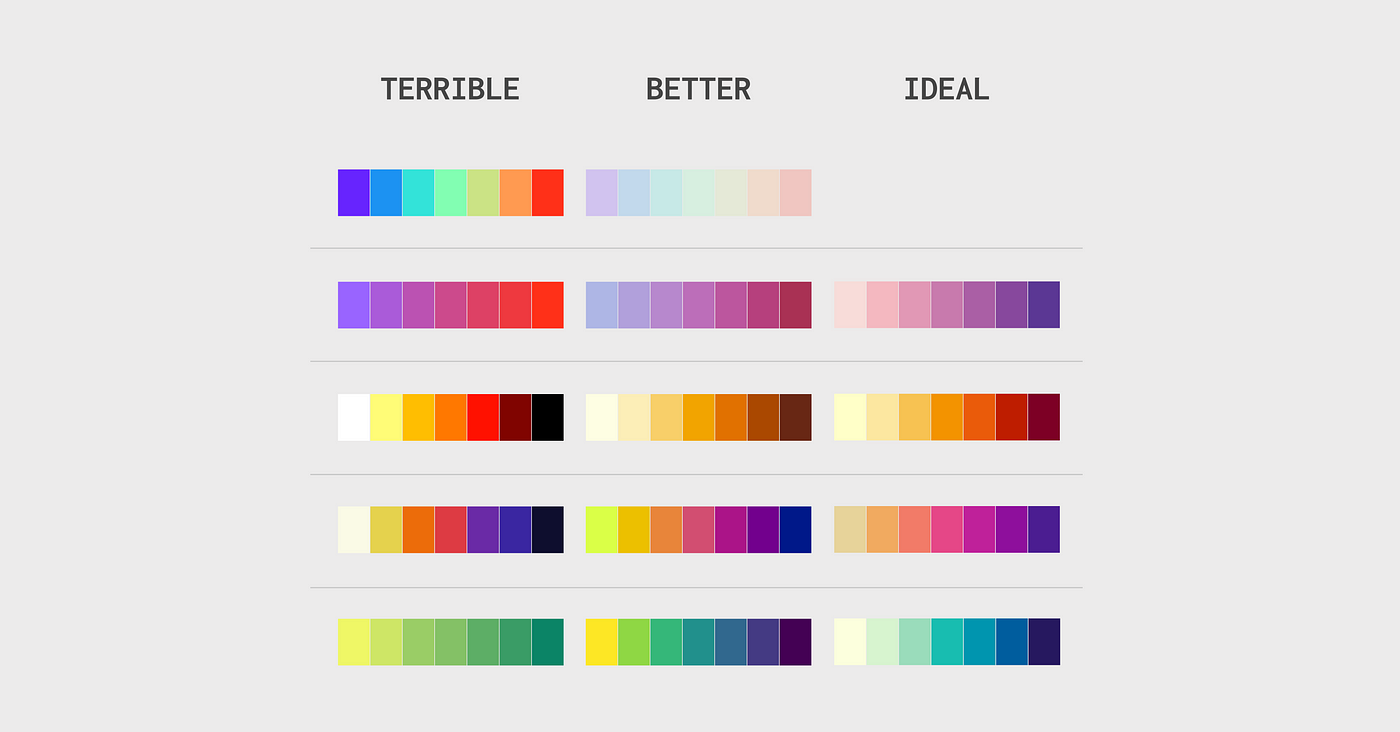Click the IDEAL column heading

946,89
